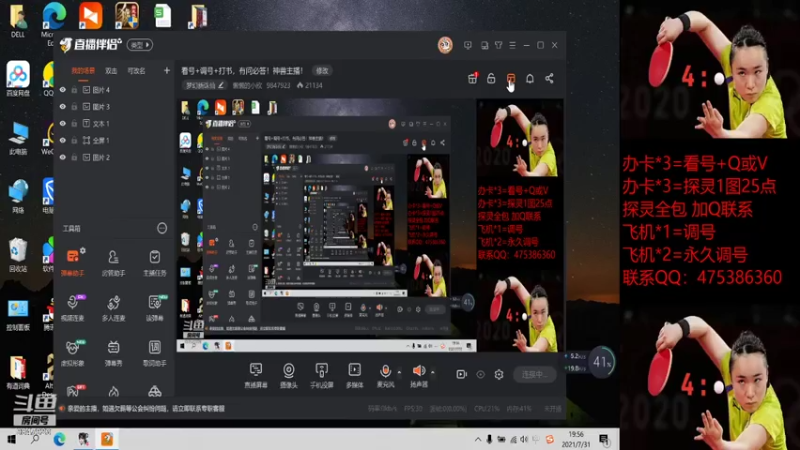Select the 全屏 1 source row

tap(115, 140)
